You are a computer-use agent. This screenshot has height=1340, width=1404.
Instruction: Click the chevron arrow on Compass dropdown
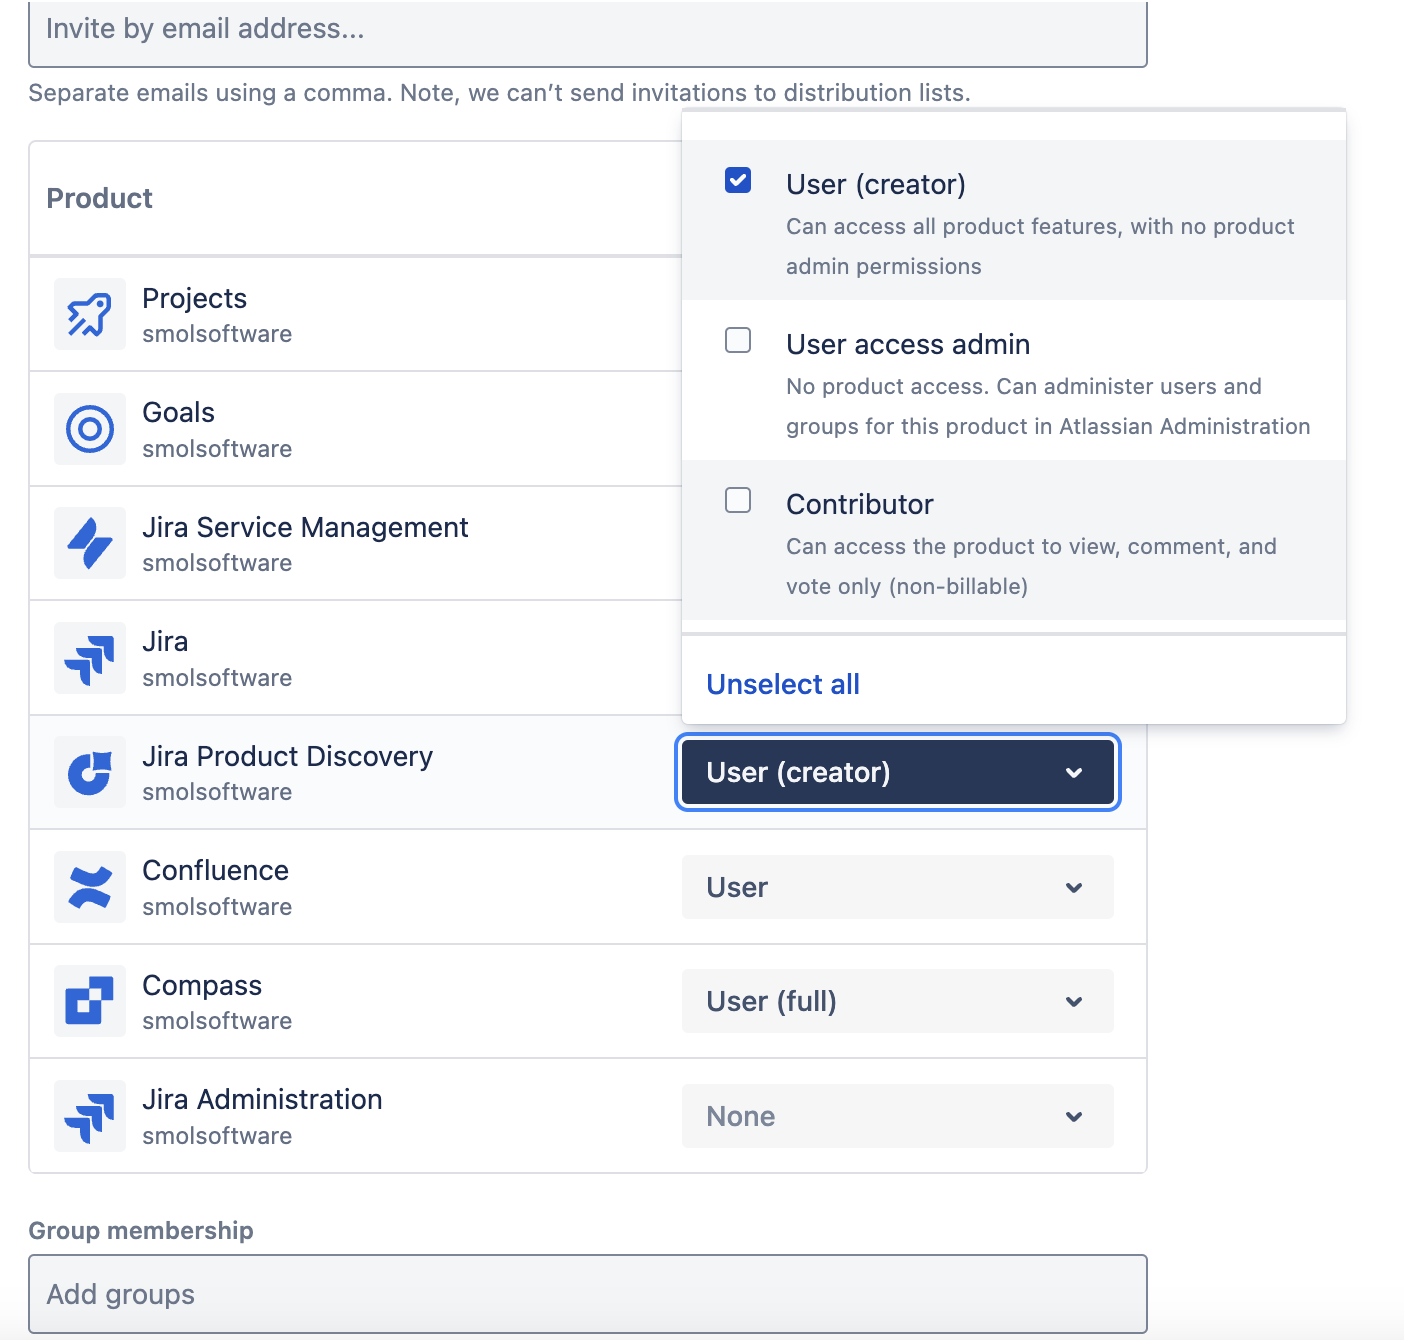tap(1074, 1001)
